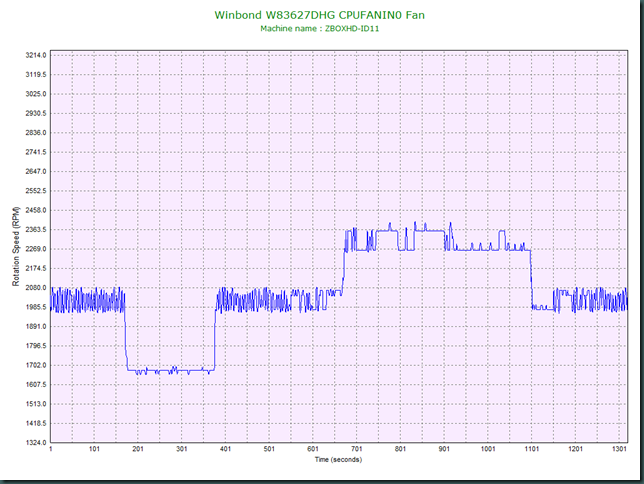Click the 2458.0 y-axis value
644x484 pixels.
[x=36, y=210]
